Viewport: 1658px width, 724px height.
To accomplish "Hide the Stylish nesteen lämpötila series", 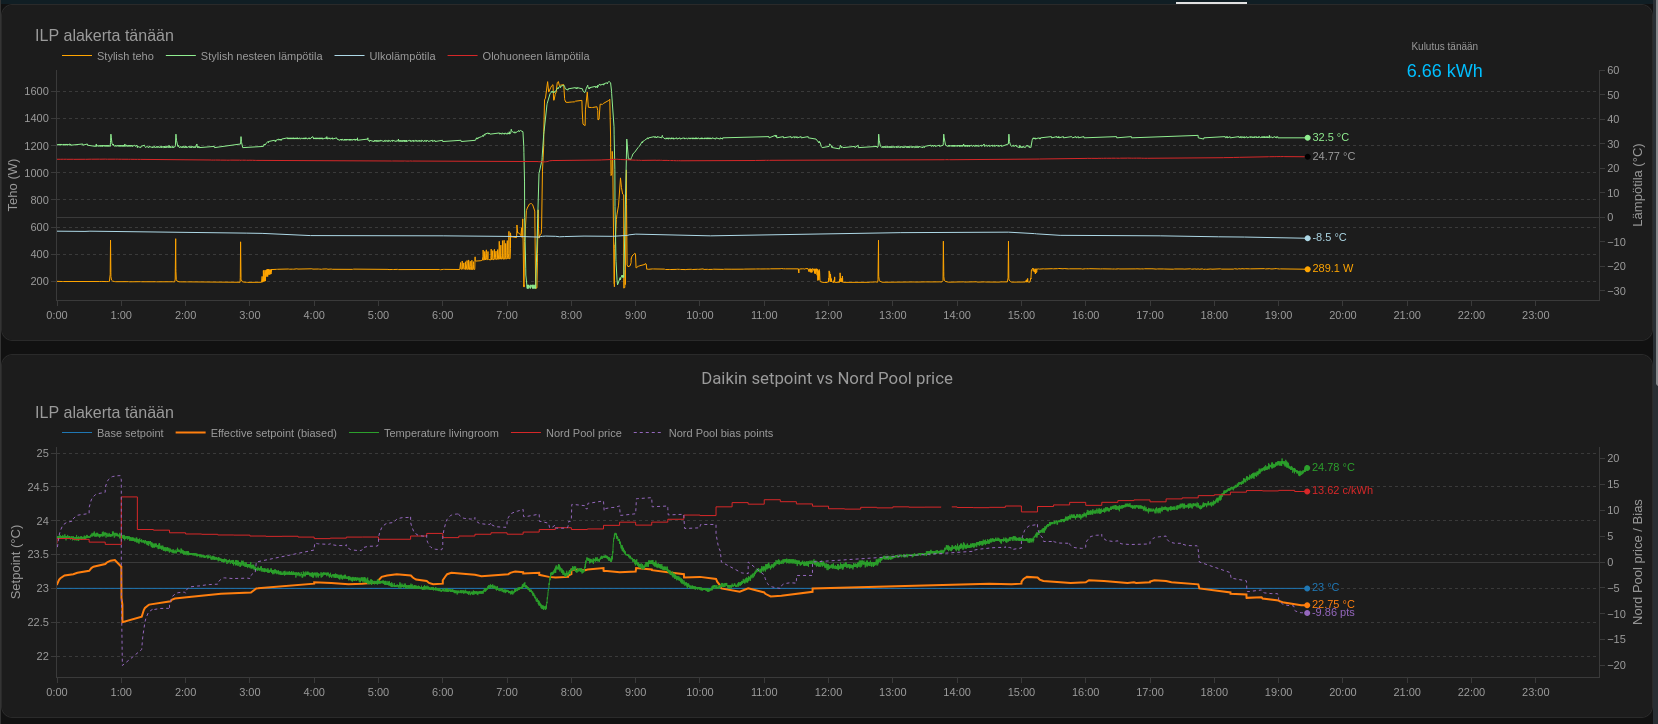I will (x=260, y=56).
